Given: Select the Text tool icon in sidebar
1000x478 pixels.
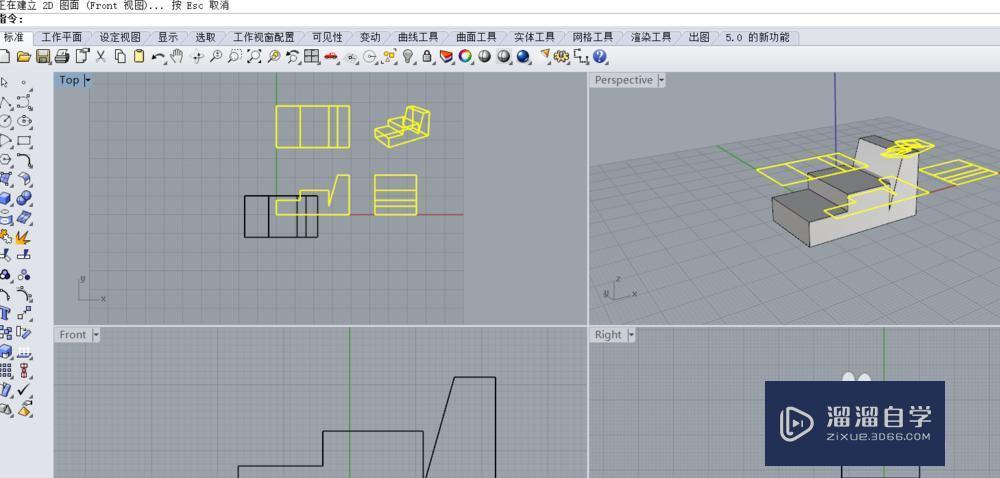Looking at the screenshot, I should point(5,314).
